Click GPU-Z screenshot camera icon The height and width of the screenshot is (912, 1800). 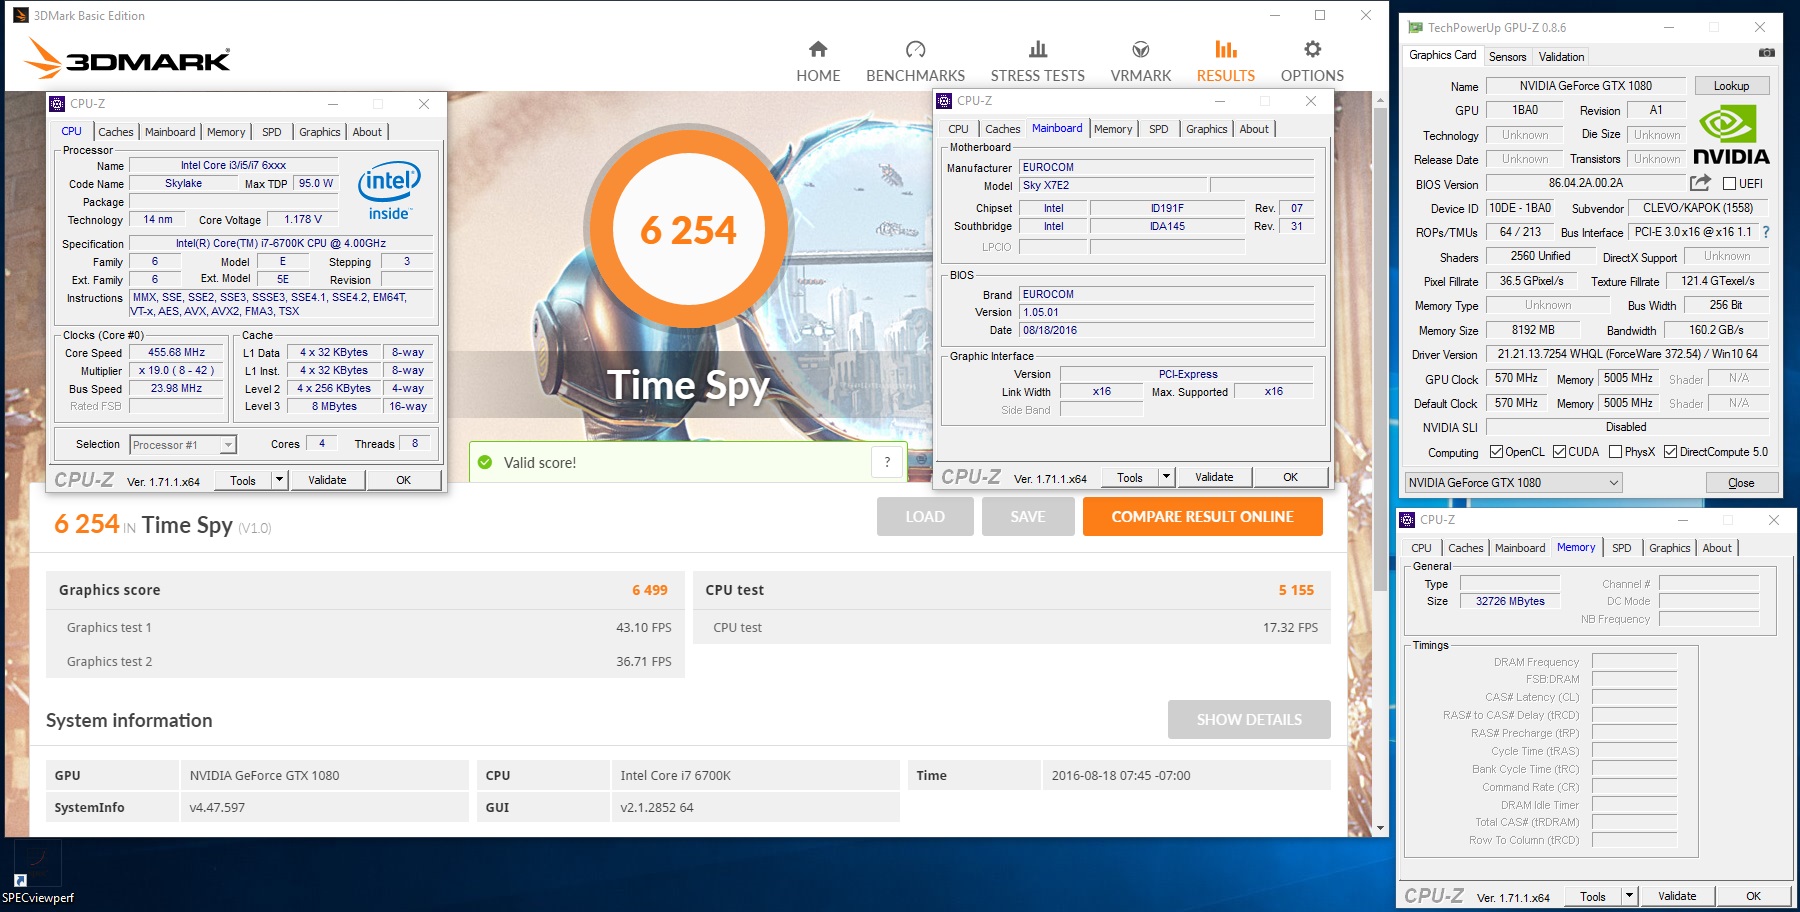pos(1766,53)
